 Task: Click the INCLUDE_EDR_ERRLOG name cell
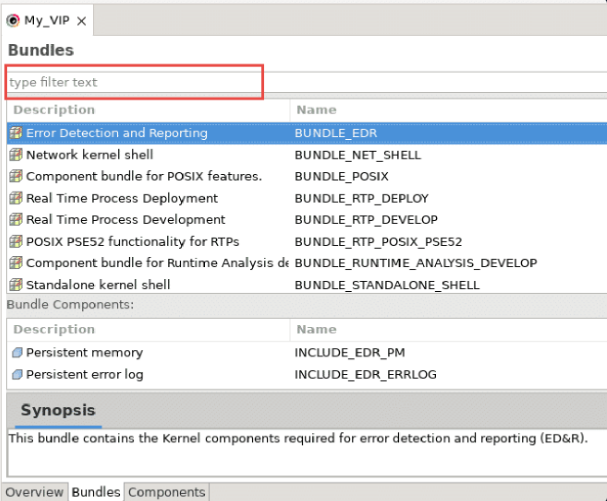(365, 375)
